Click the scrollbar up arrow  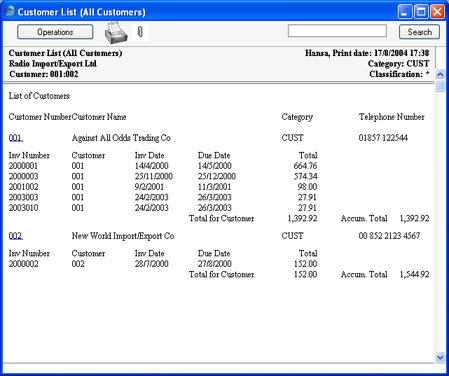click(440, 74)
